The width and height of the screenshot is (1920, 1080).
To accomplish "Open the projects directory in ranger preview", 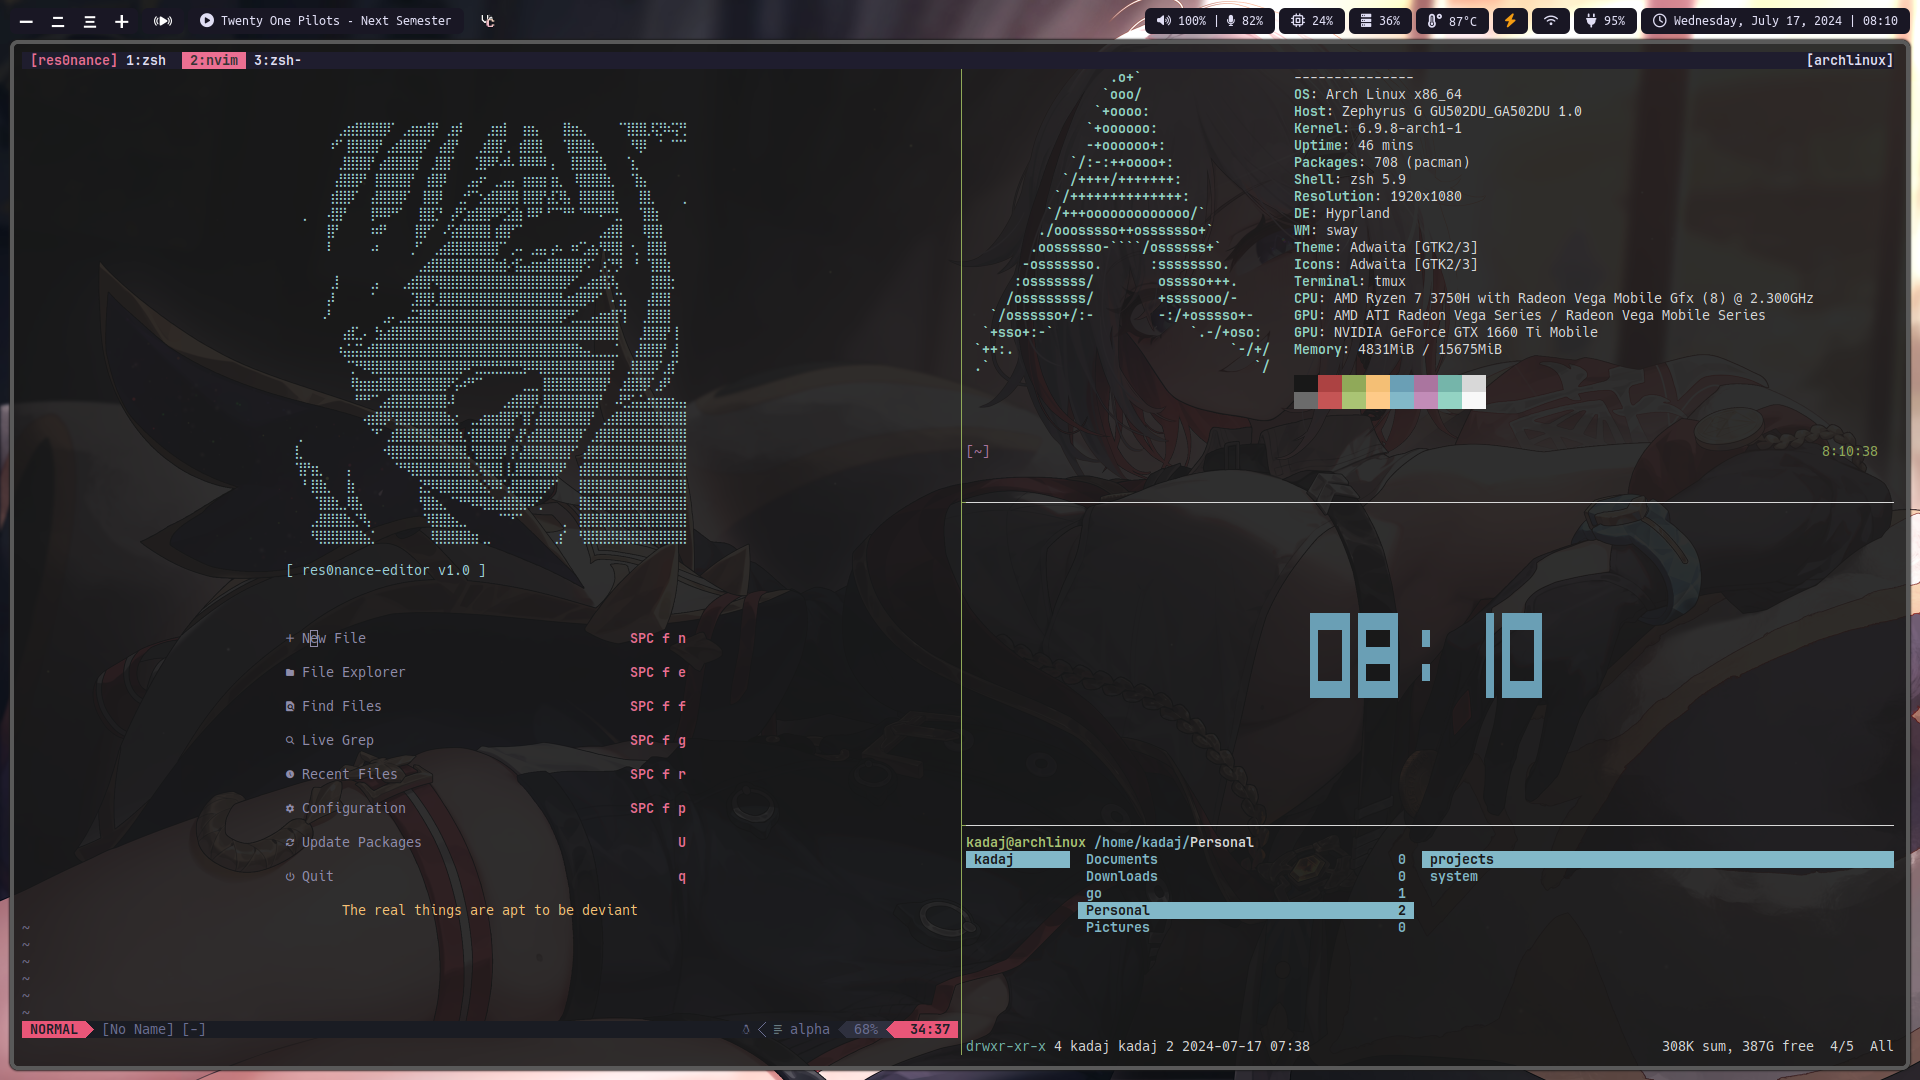I will coord(1461,859).
